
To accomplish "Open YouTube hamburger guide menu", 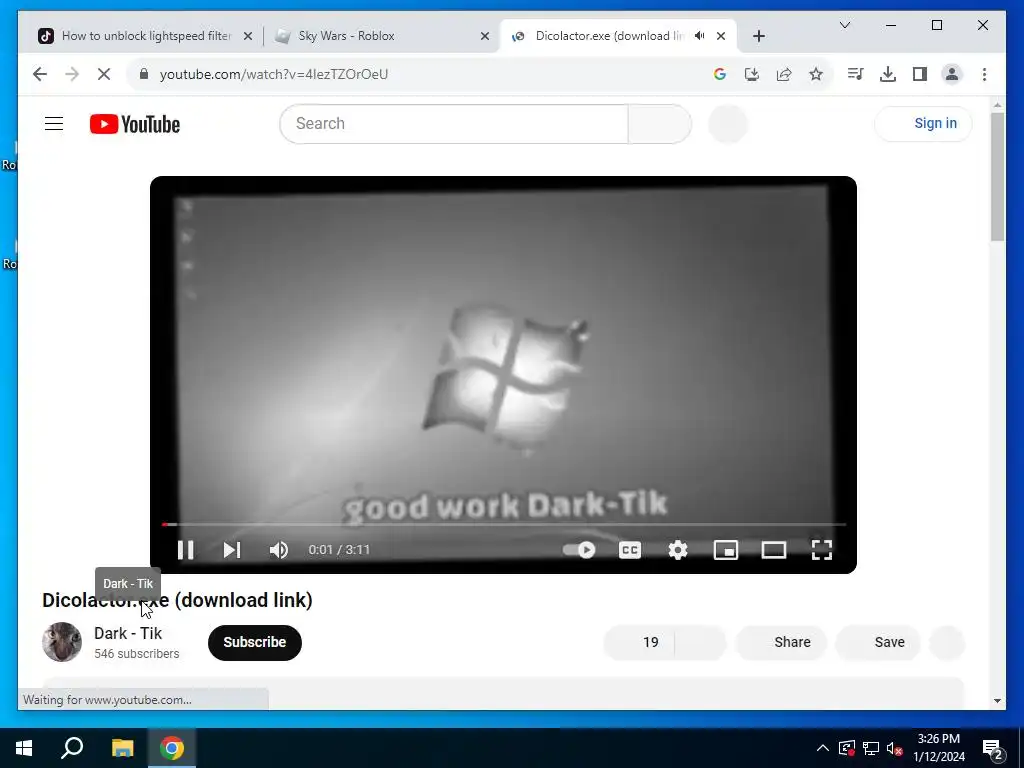I will tap(54, 123).
